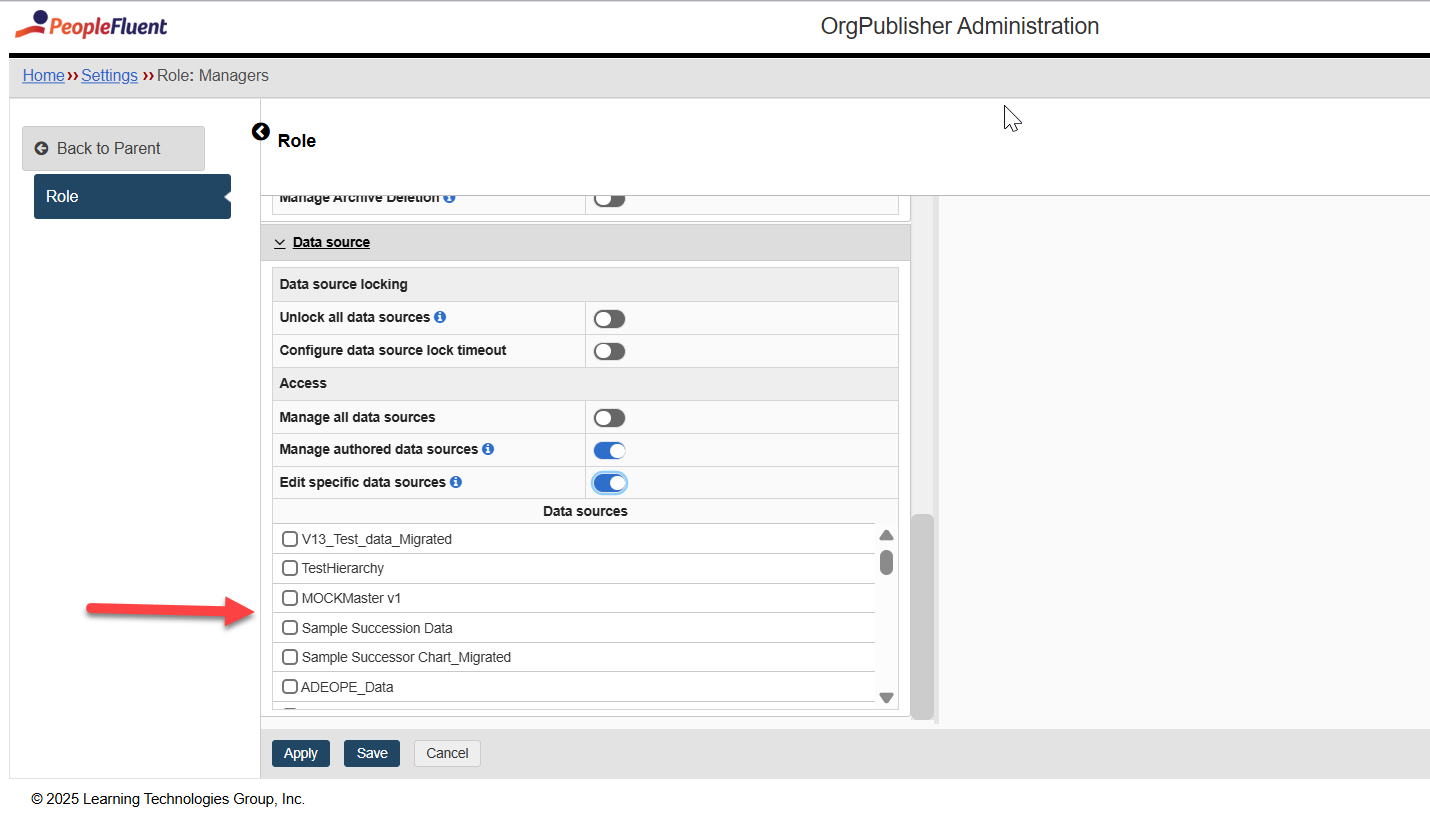This screenshot has width=1430, height=819.
Task: Click the role settings panel scrollbar
Action: click(923, 616)
